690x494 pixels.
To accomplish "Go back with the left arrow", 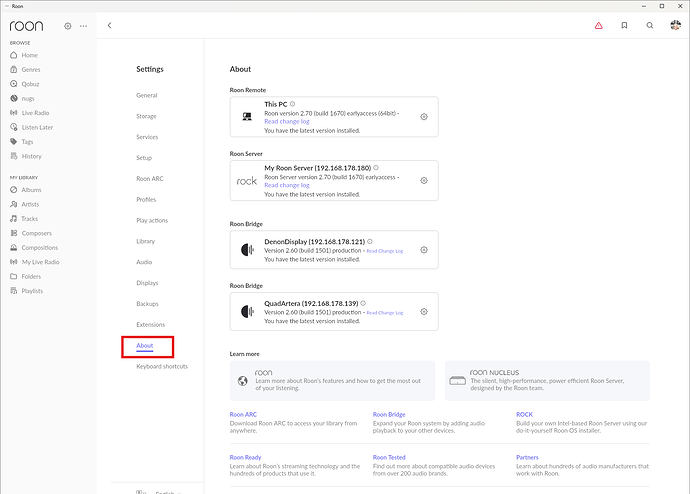I will coord(110,26).
